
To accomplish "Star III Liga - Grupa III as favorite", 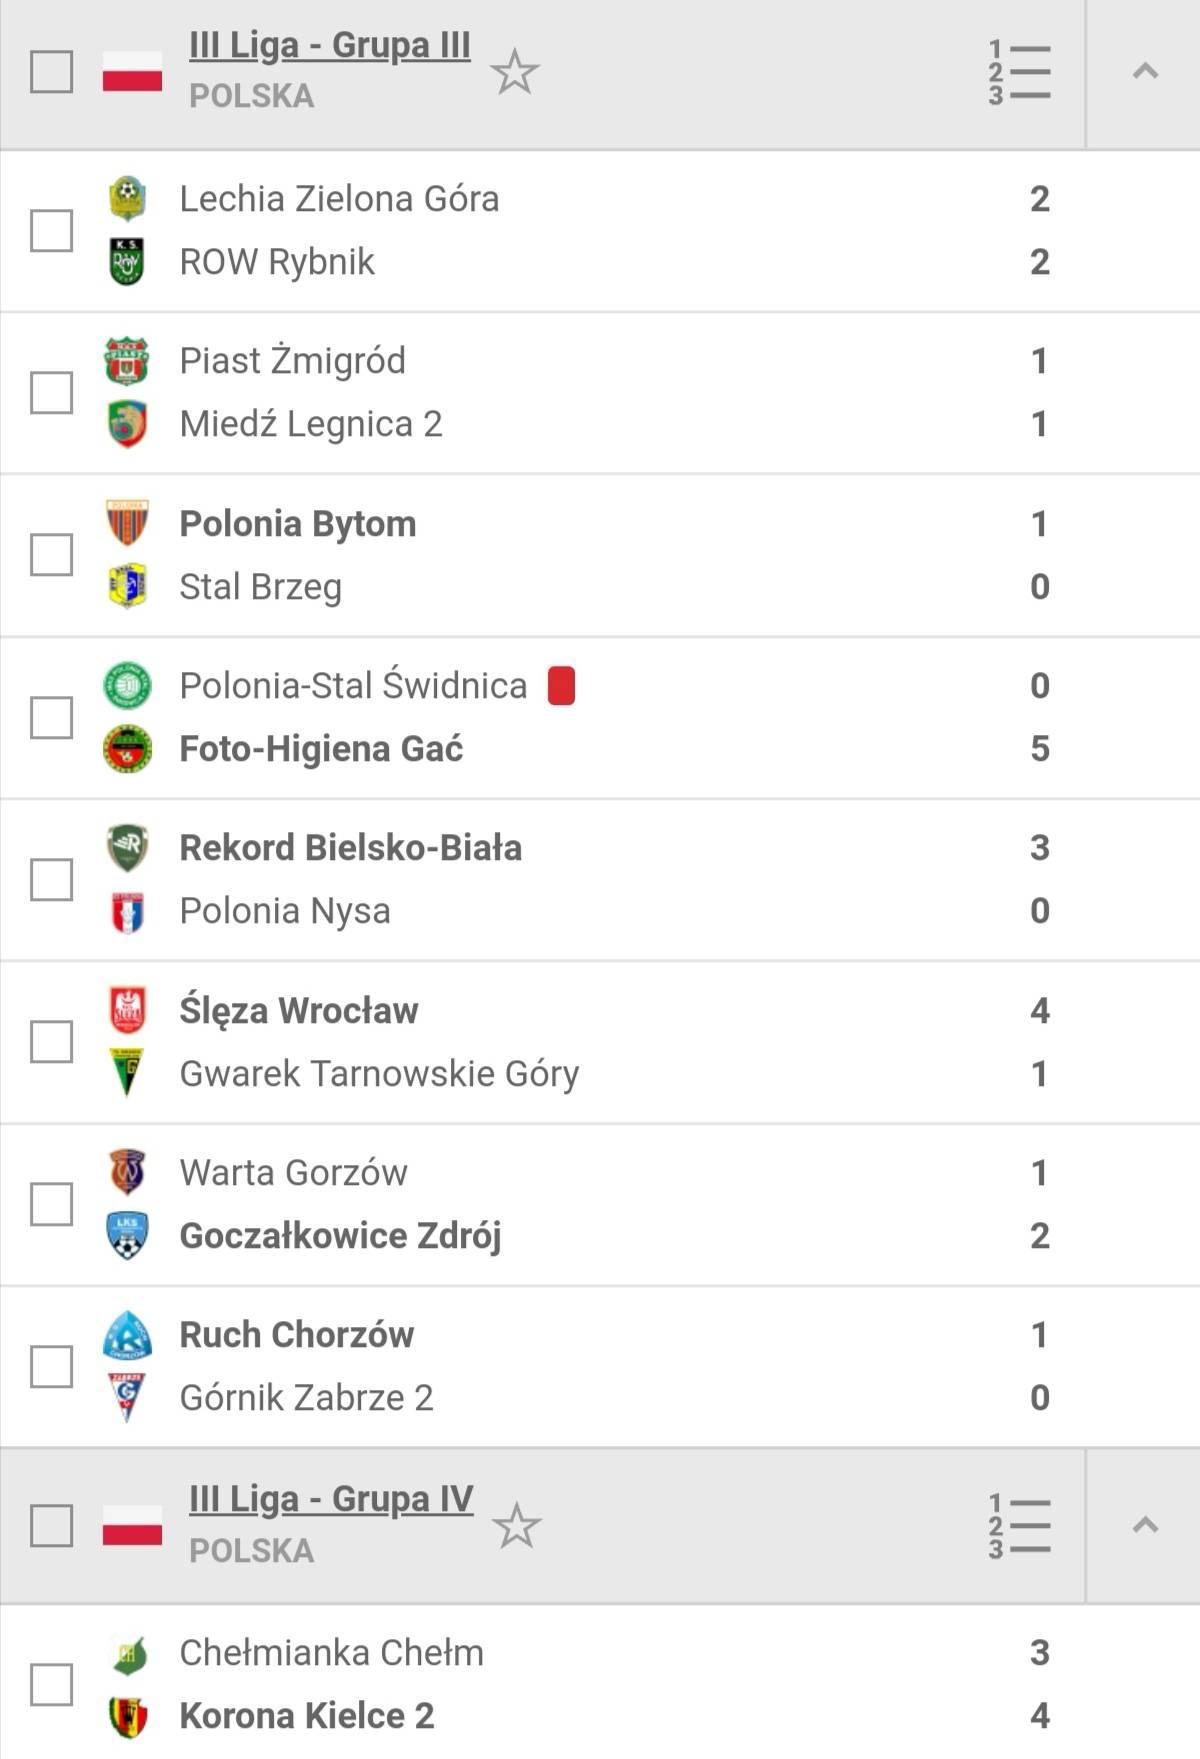I will [x=515, y=72].
